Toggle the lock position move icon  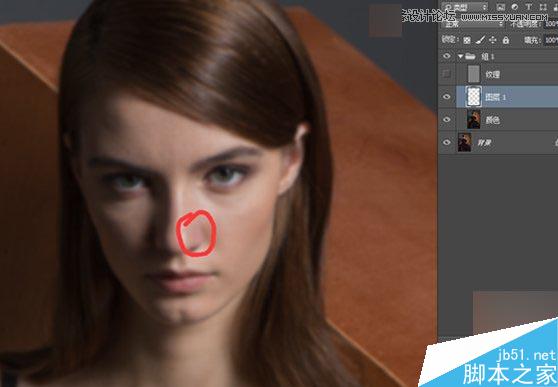[x=493, y=40]
